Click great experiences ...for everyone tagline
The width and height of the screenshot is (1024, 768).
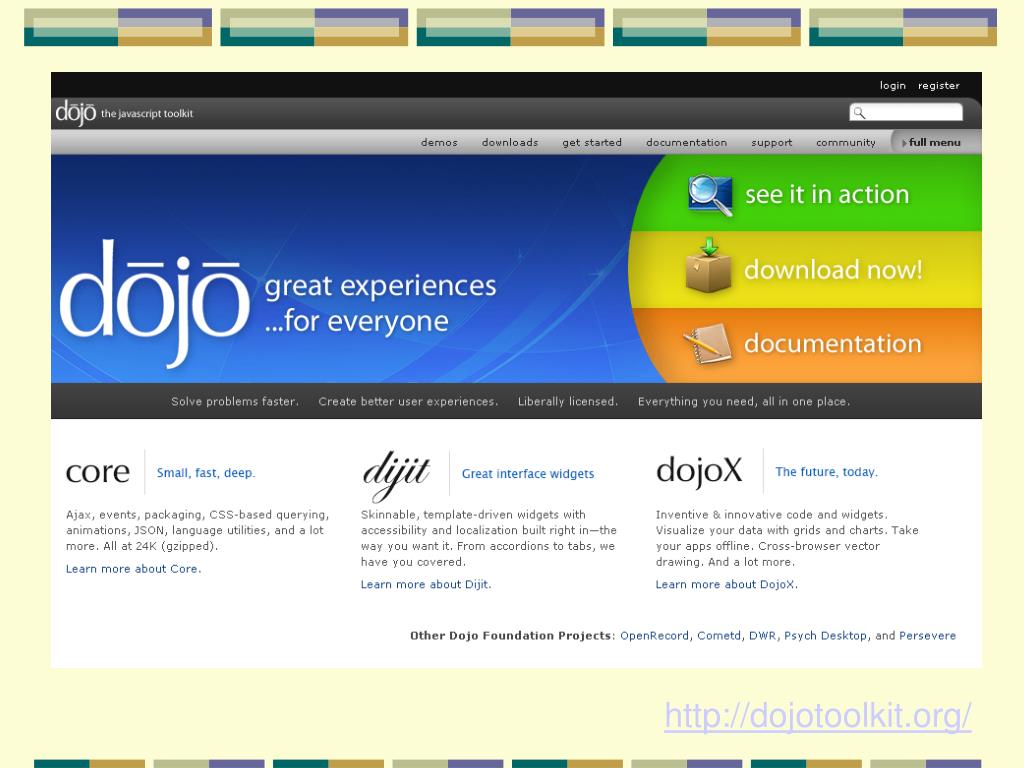pos(380,304)
